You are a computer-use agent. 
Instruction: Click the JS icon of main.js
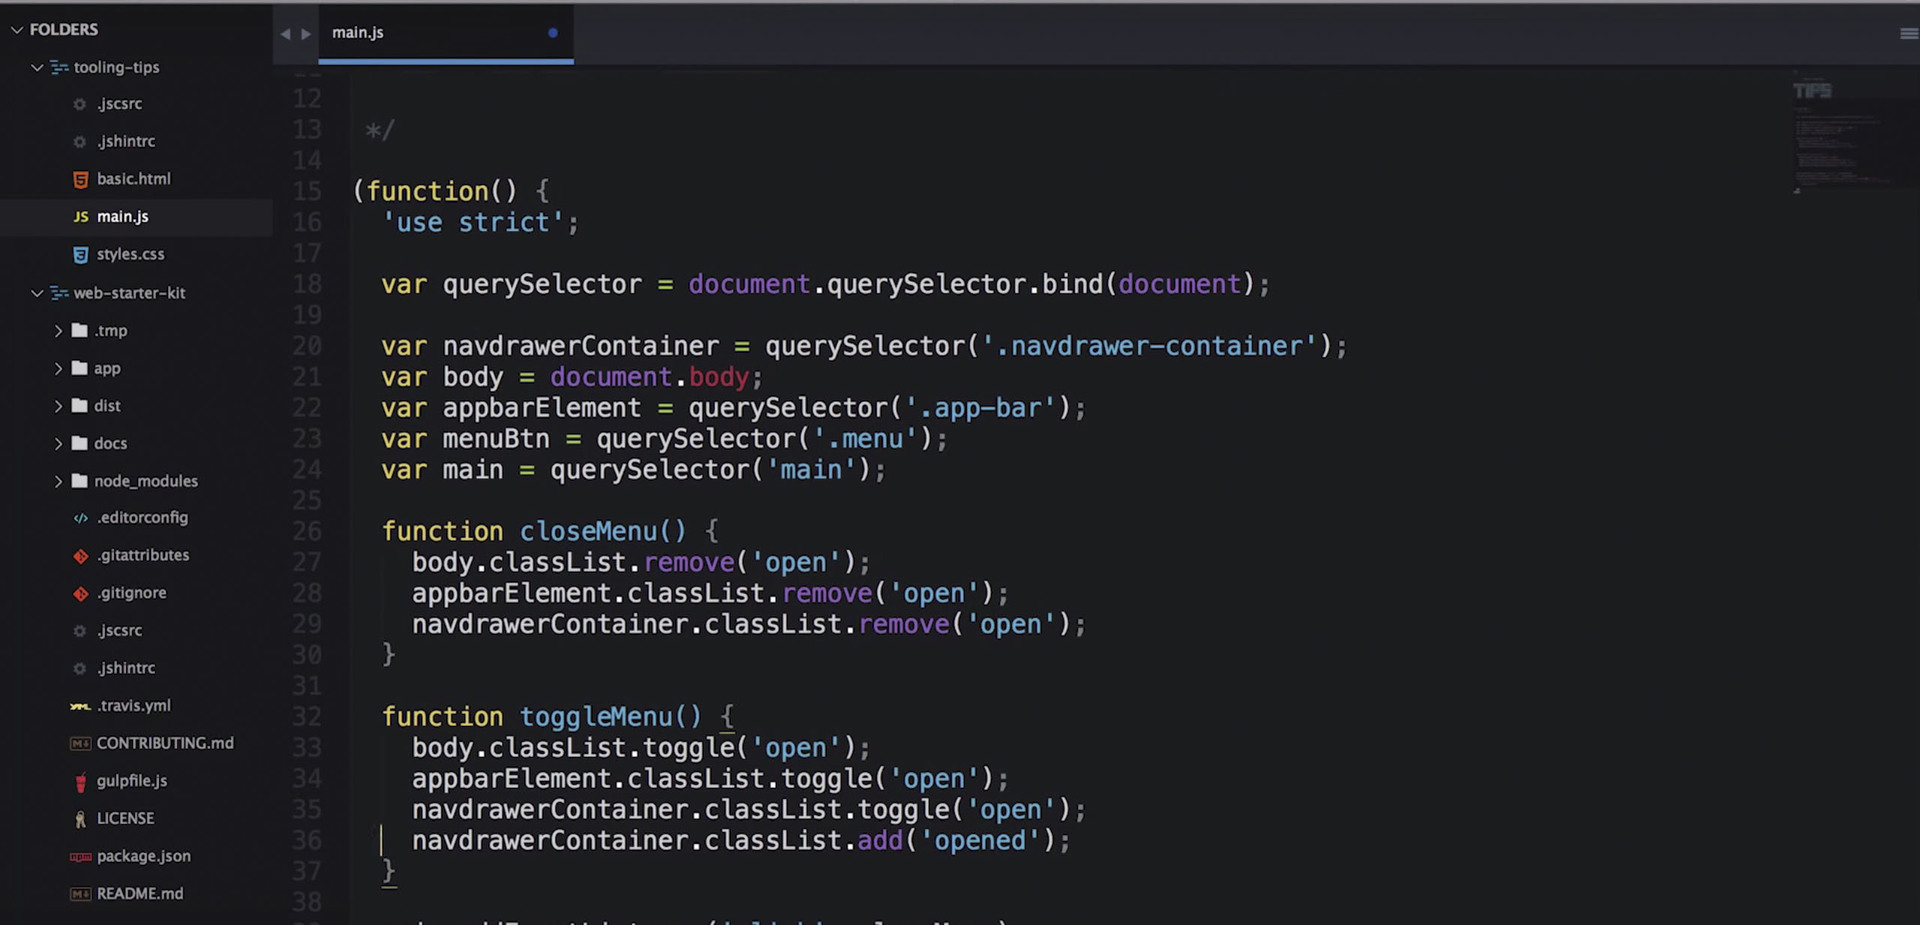coord(81,217)
